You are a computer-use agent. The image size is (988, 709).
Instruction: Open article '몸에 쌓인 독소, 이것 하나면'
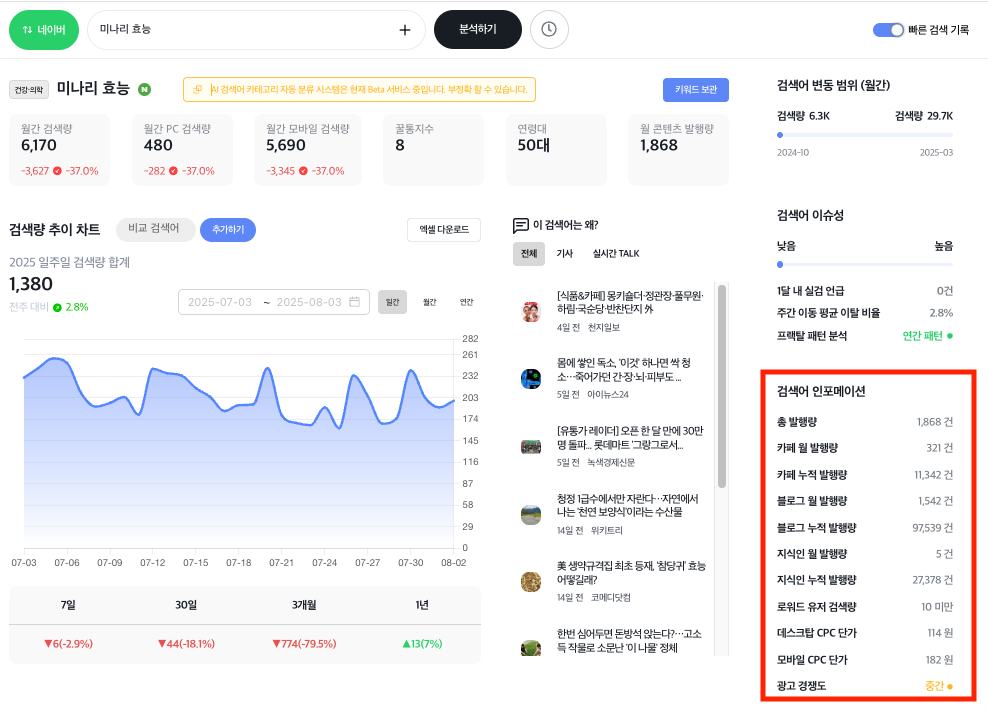(x=624, y=370)
